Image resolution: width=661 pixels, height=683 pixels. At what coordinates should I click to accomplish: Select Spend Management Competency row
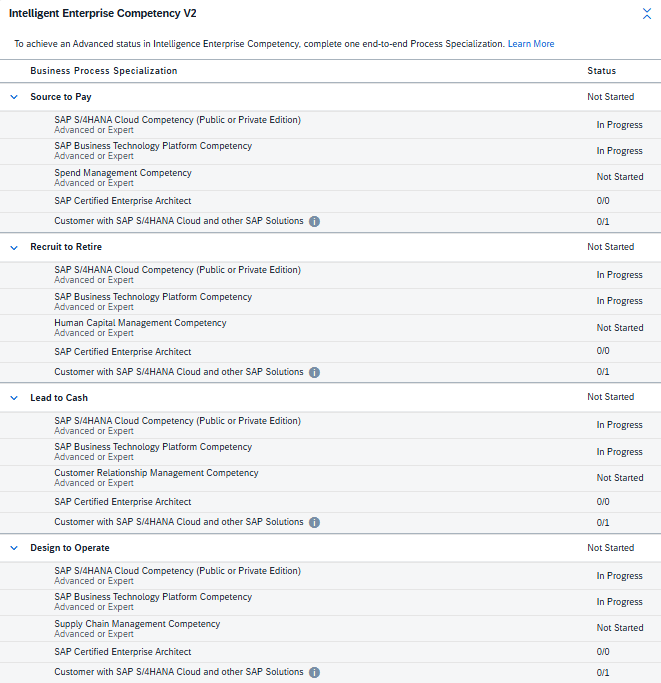(x=123, y=173)
